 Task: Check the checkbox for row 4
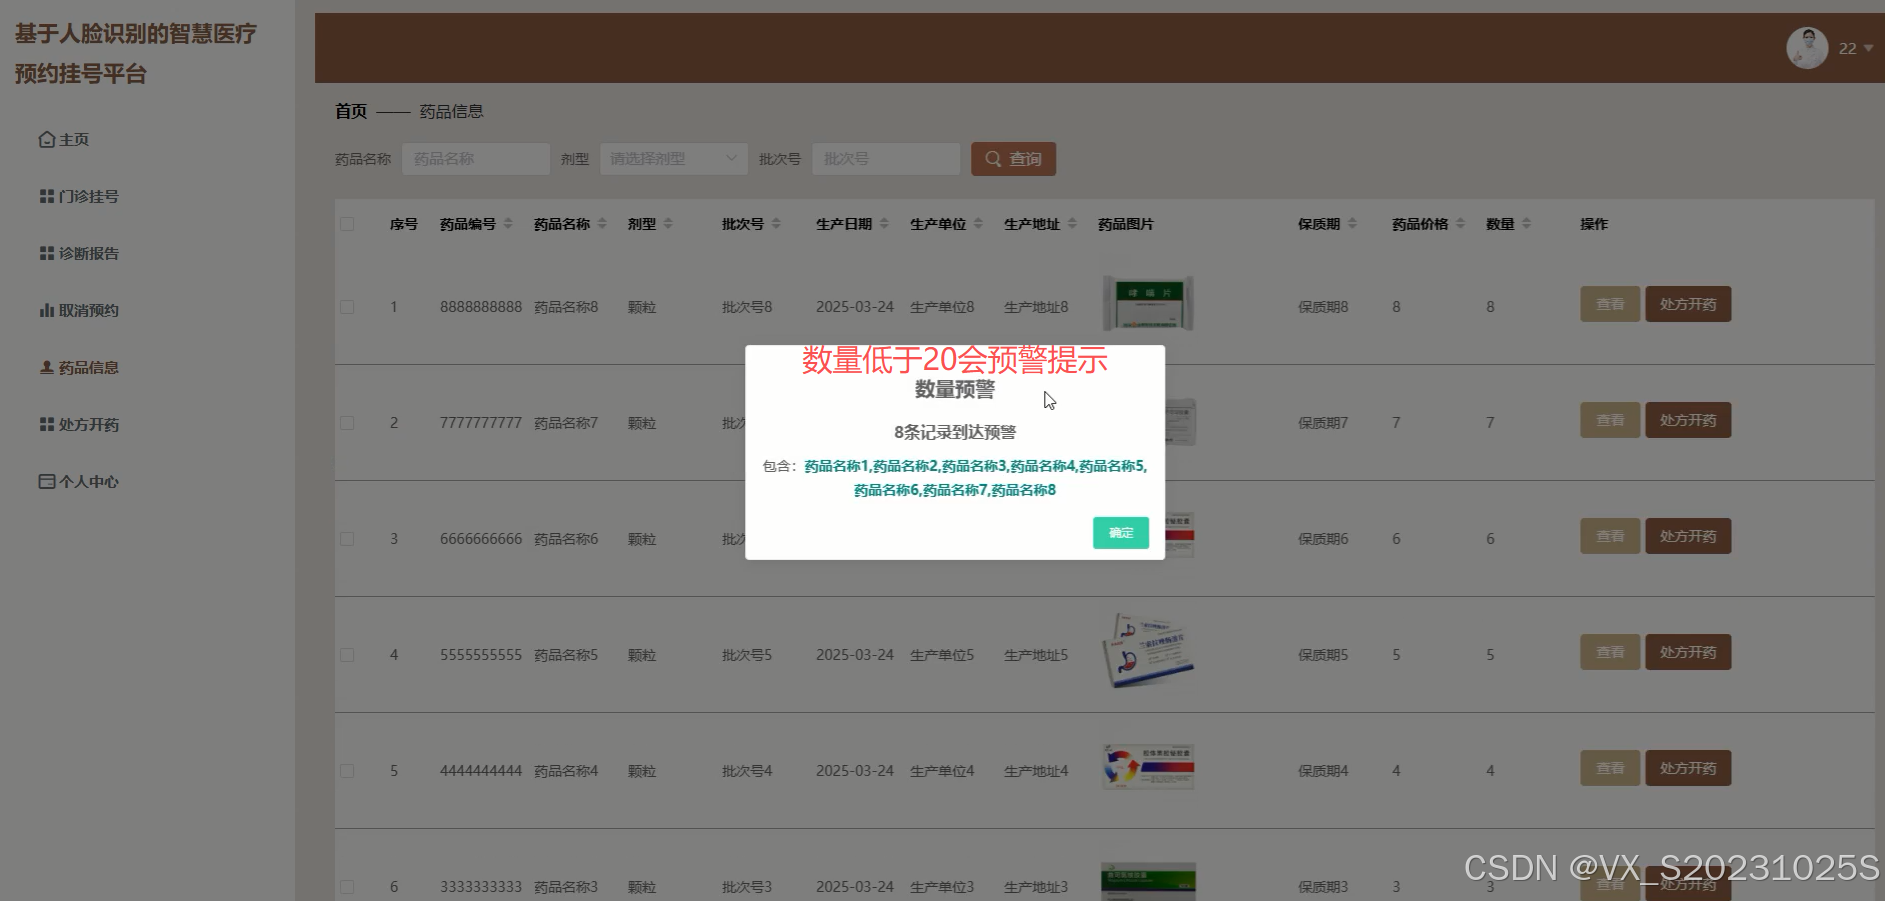[x=347, y=655]
